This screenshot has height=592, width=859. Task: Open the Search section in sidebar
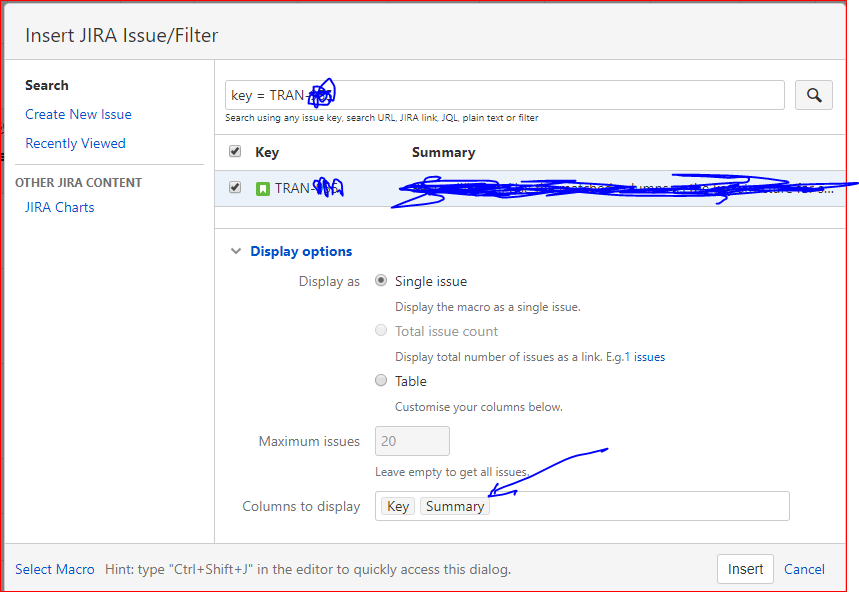[47, 85]
